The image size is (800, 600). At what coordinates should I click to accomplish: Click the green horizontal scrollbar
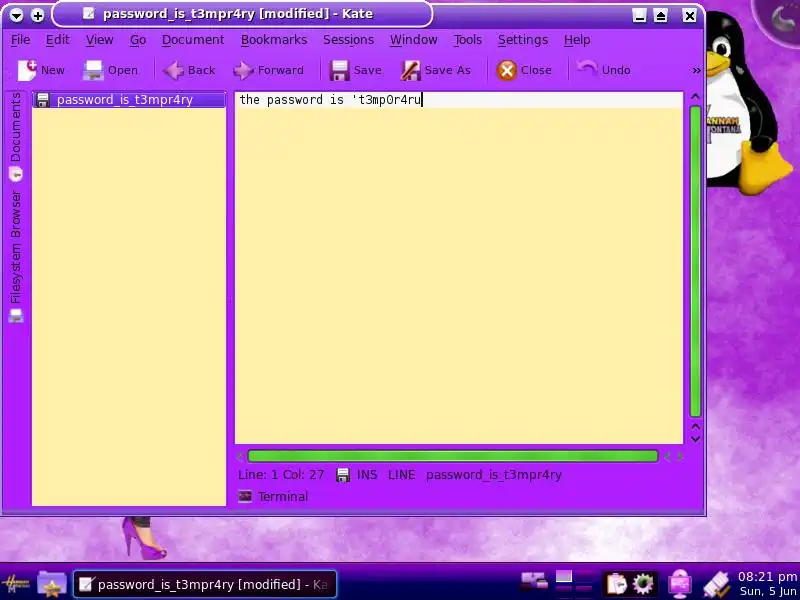click(x=453, y=456)
